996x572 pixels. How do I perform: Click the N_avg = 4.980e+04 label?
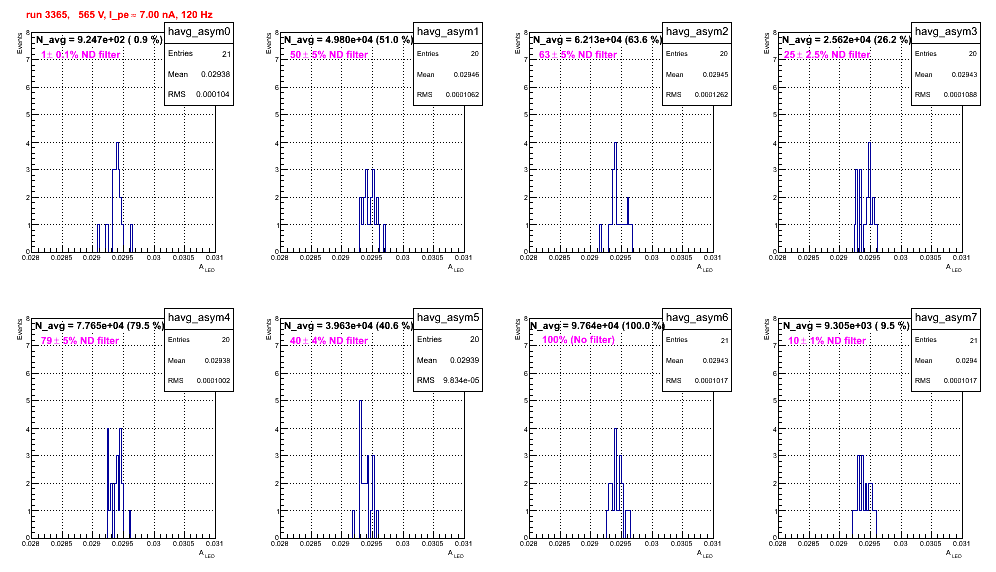click(x=347, y=39)
